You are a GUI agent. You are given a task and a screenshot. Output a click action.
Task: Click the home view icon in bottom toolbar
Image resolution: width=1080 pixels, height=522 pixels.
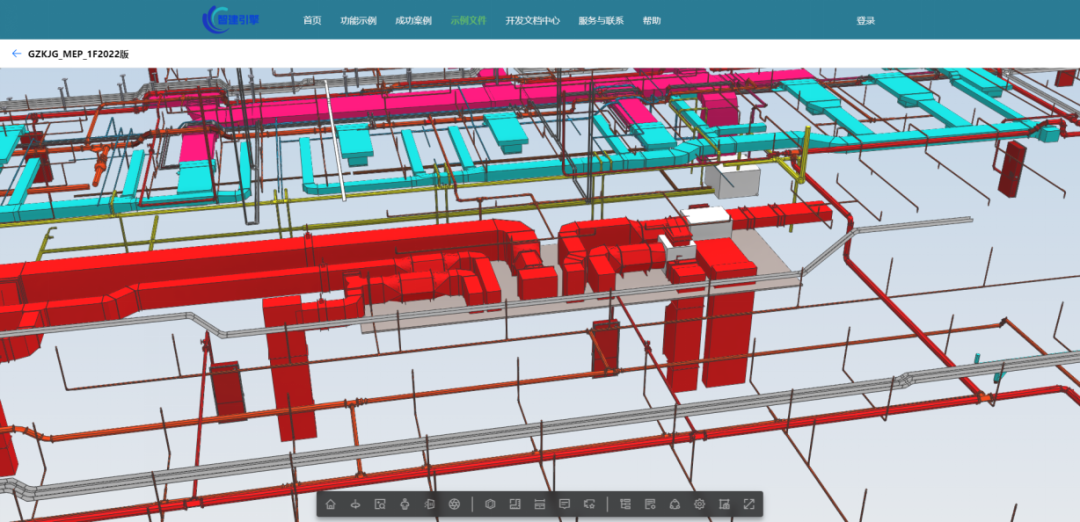(x=331, y=504)
